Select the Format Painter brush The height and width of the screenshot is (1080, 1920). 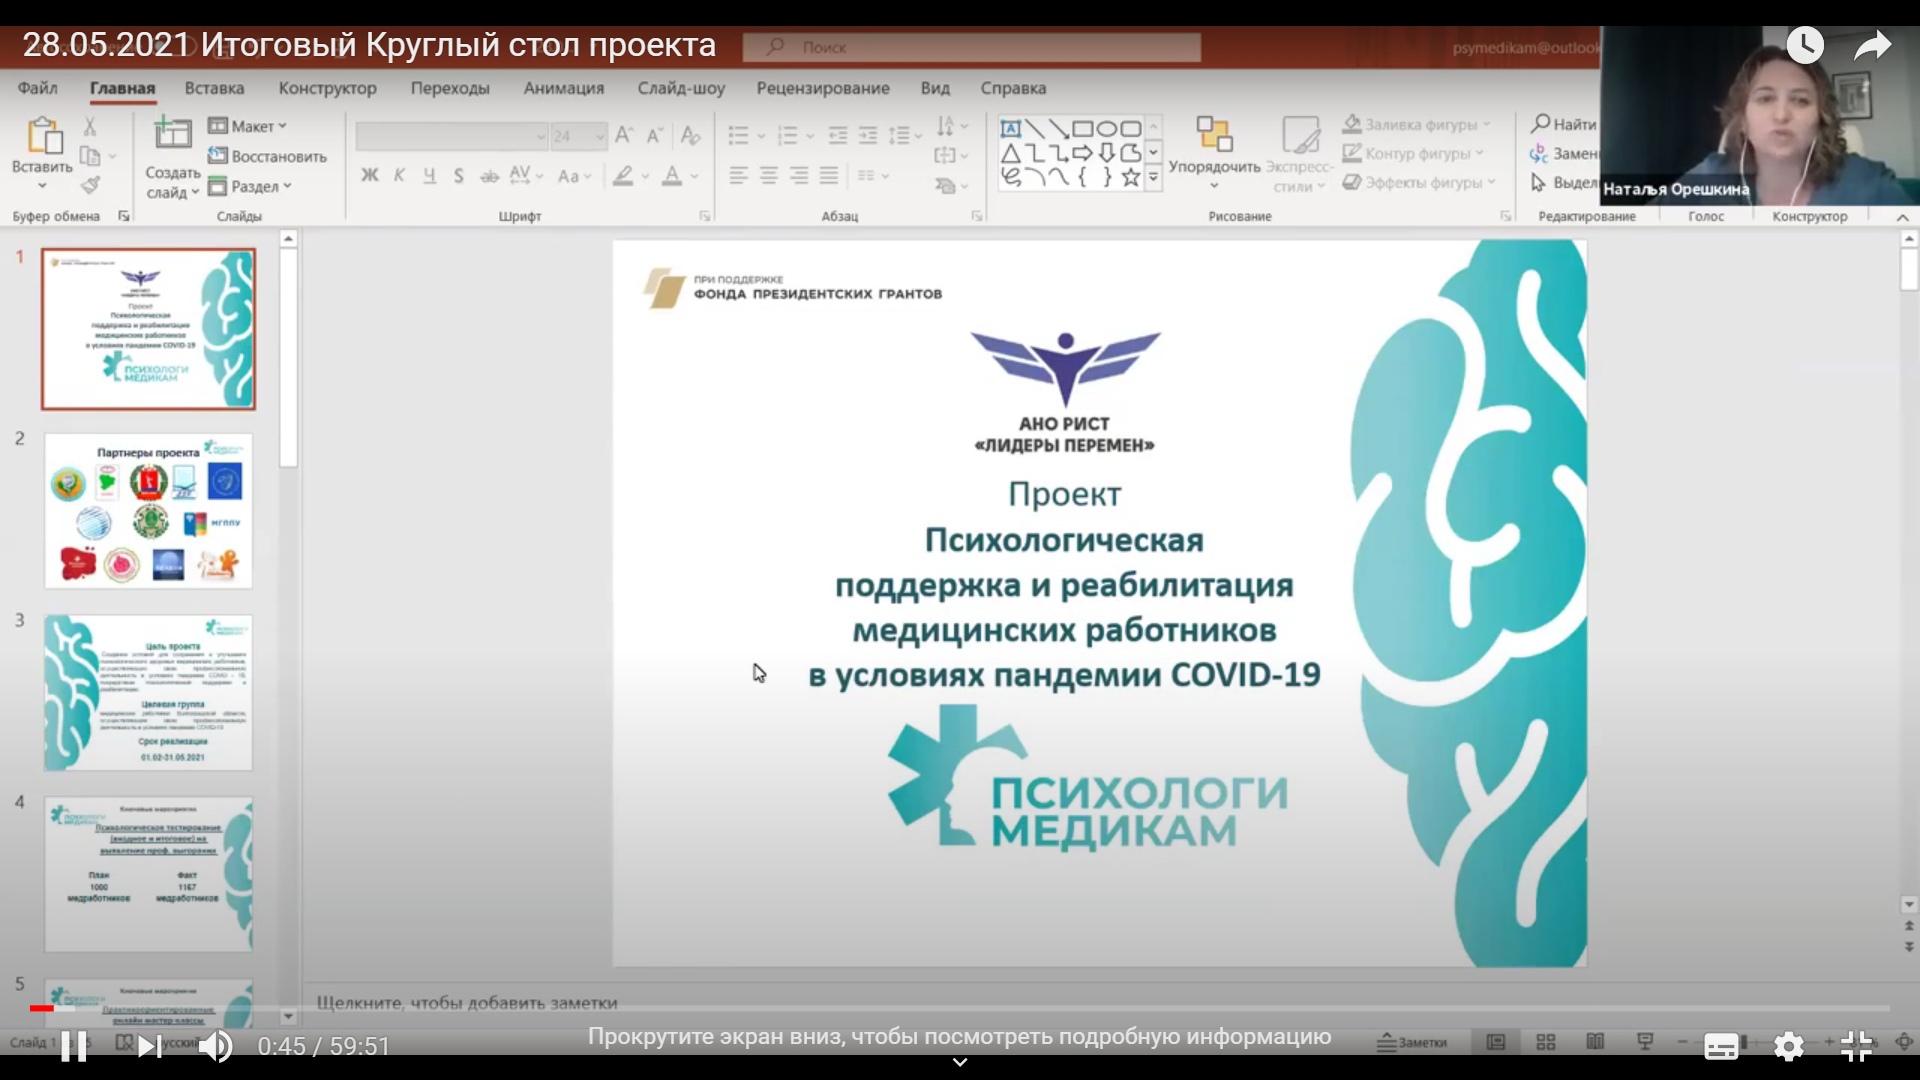tap(90, 185)
